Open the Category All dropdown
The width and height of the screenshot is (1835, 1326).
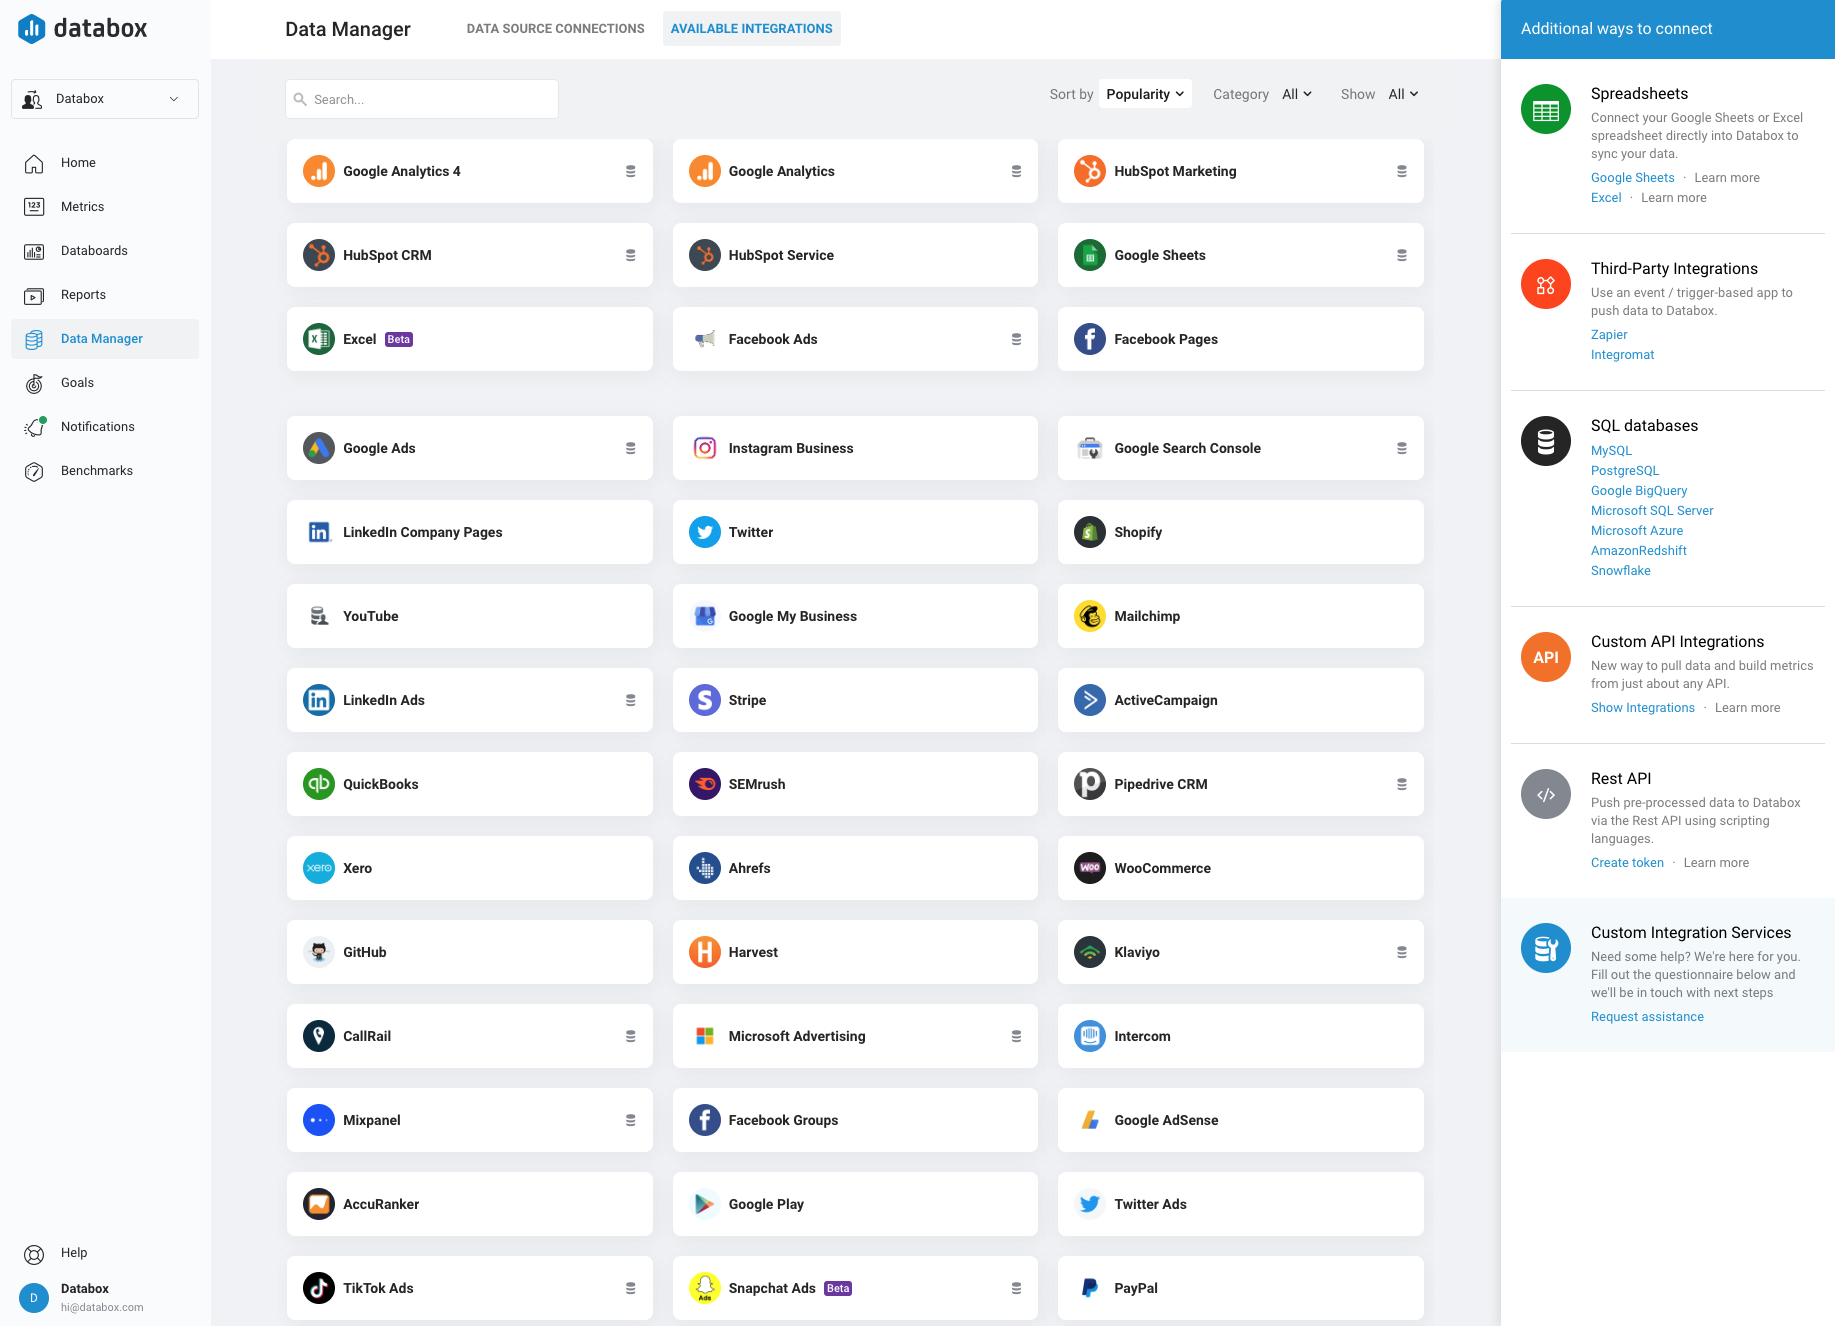pyautogui.click(x=1297, y=94)
